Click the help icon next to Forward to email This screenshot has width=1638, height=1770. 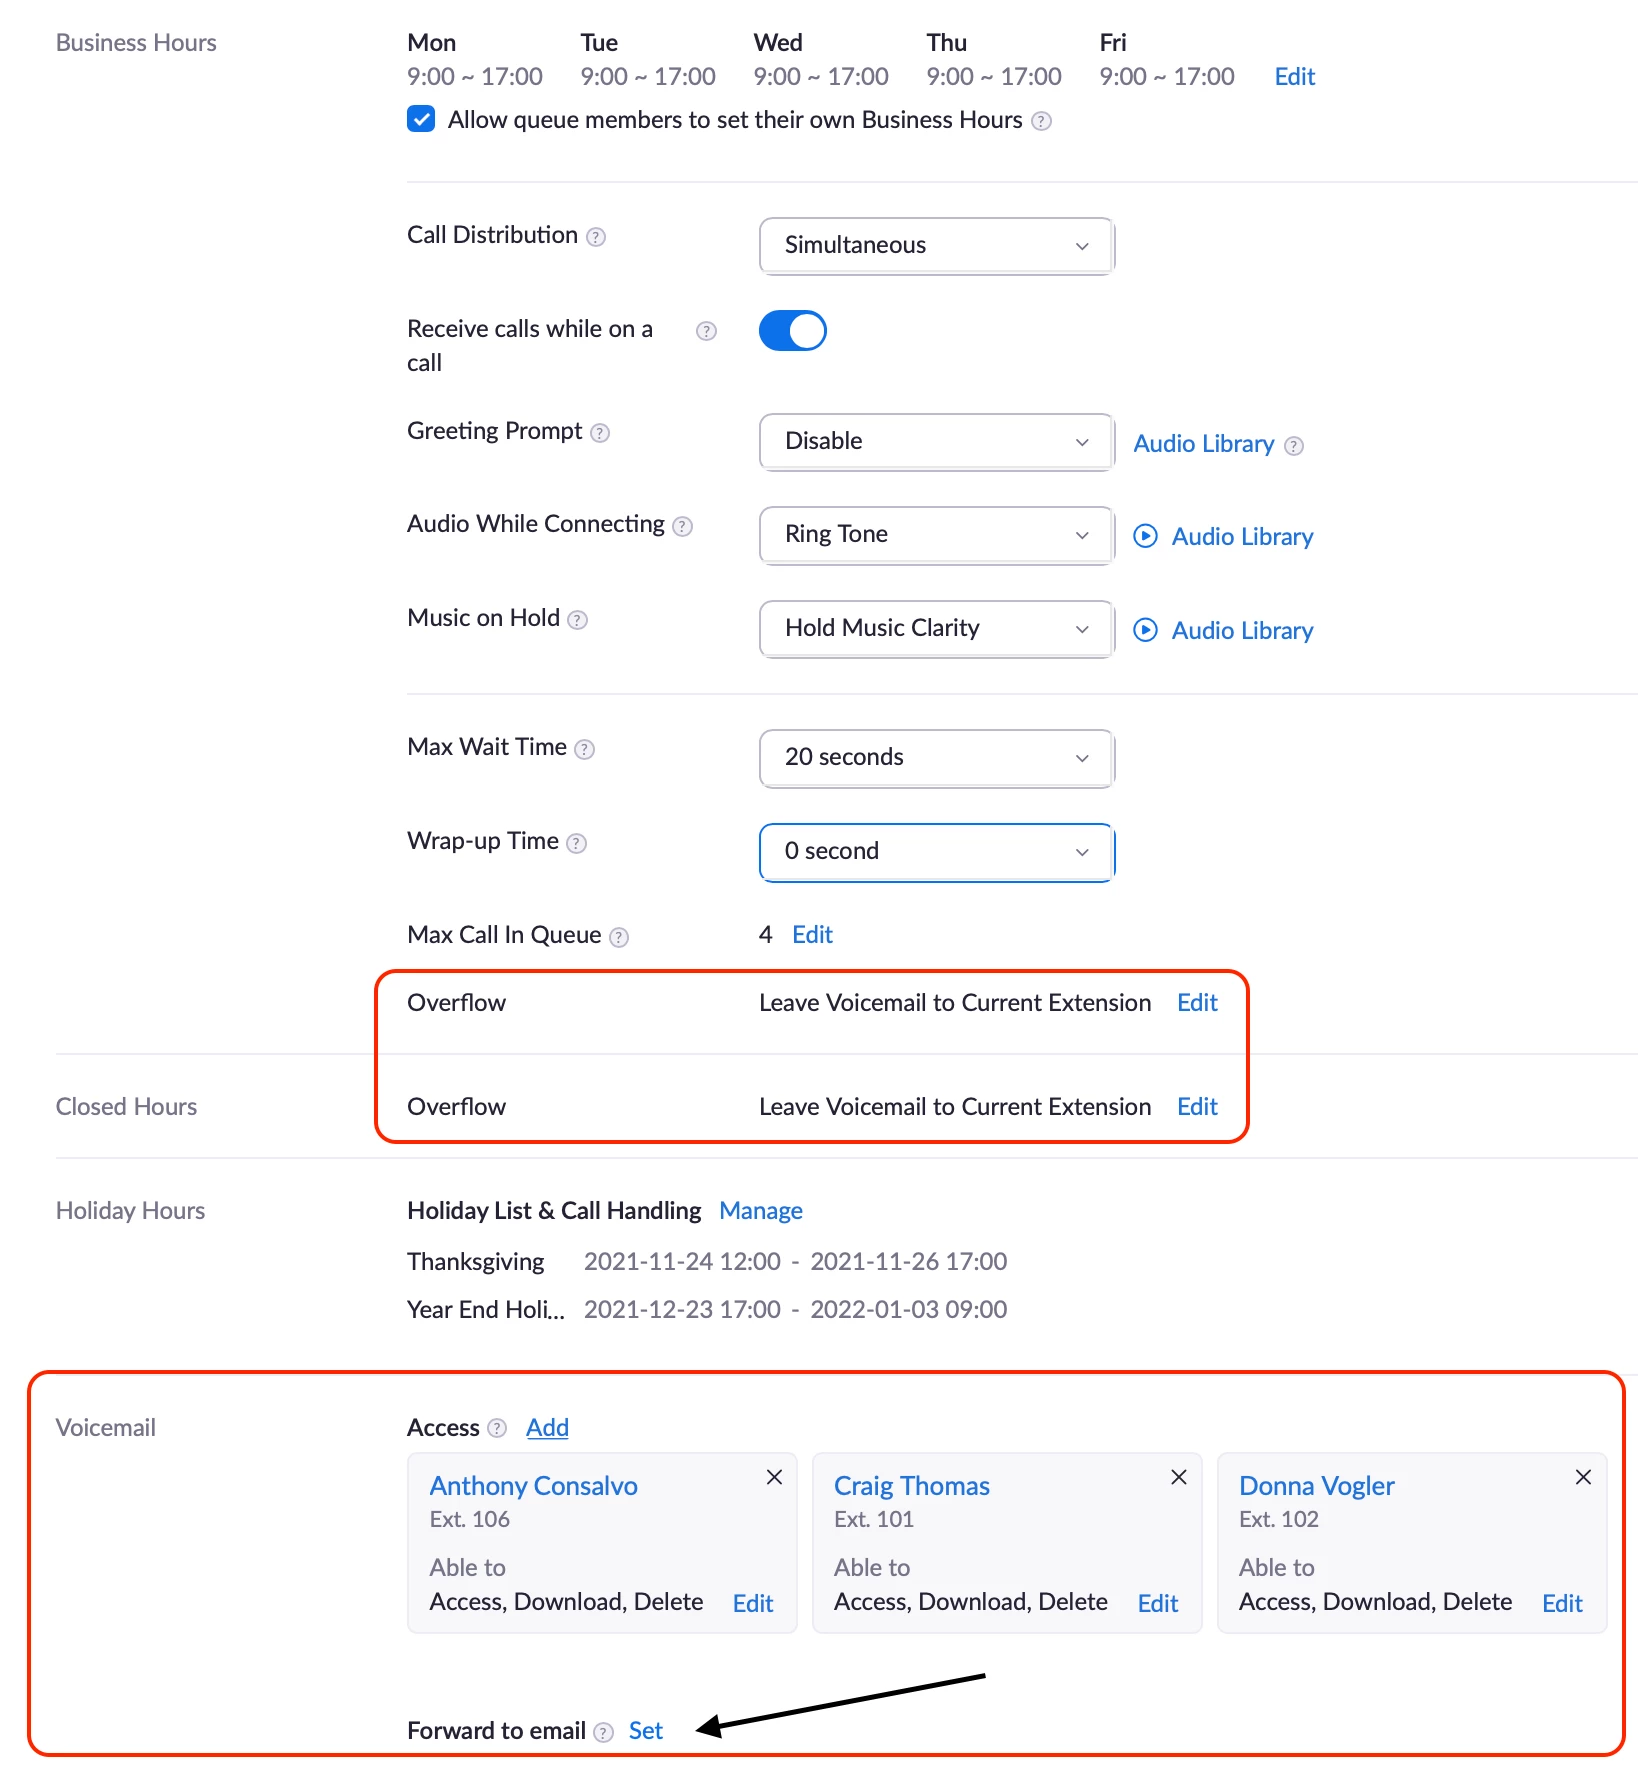[x=603, y=1732]
